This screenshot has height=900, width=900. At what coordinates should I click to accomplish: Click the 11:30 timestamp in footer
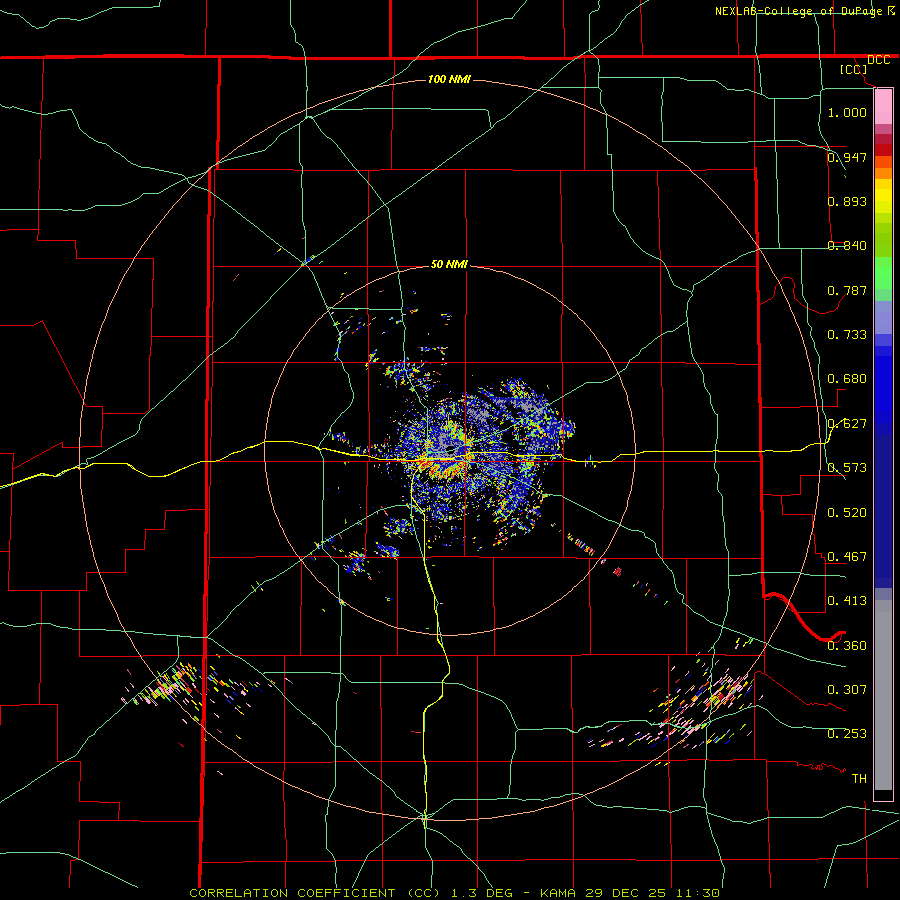[697, 893]
